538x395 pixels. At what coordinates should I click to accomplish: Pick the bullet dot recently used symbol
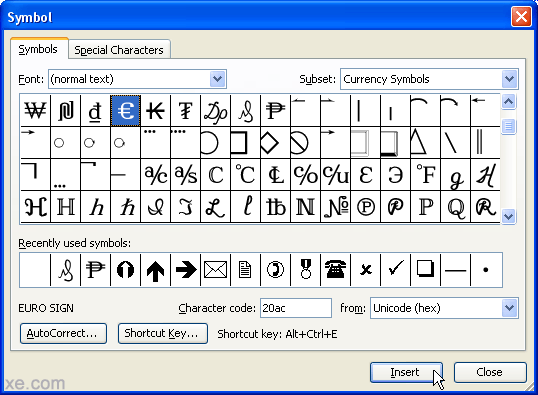(486, 270)
